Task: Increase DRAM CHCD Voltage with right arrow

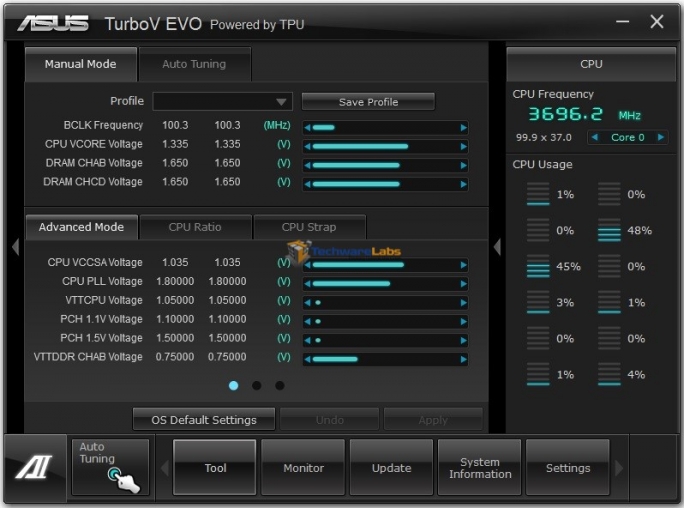Action: point(463,184)
